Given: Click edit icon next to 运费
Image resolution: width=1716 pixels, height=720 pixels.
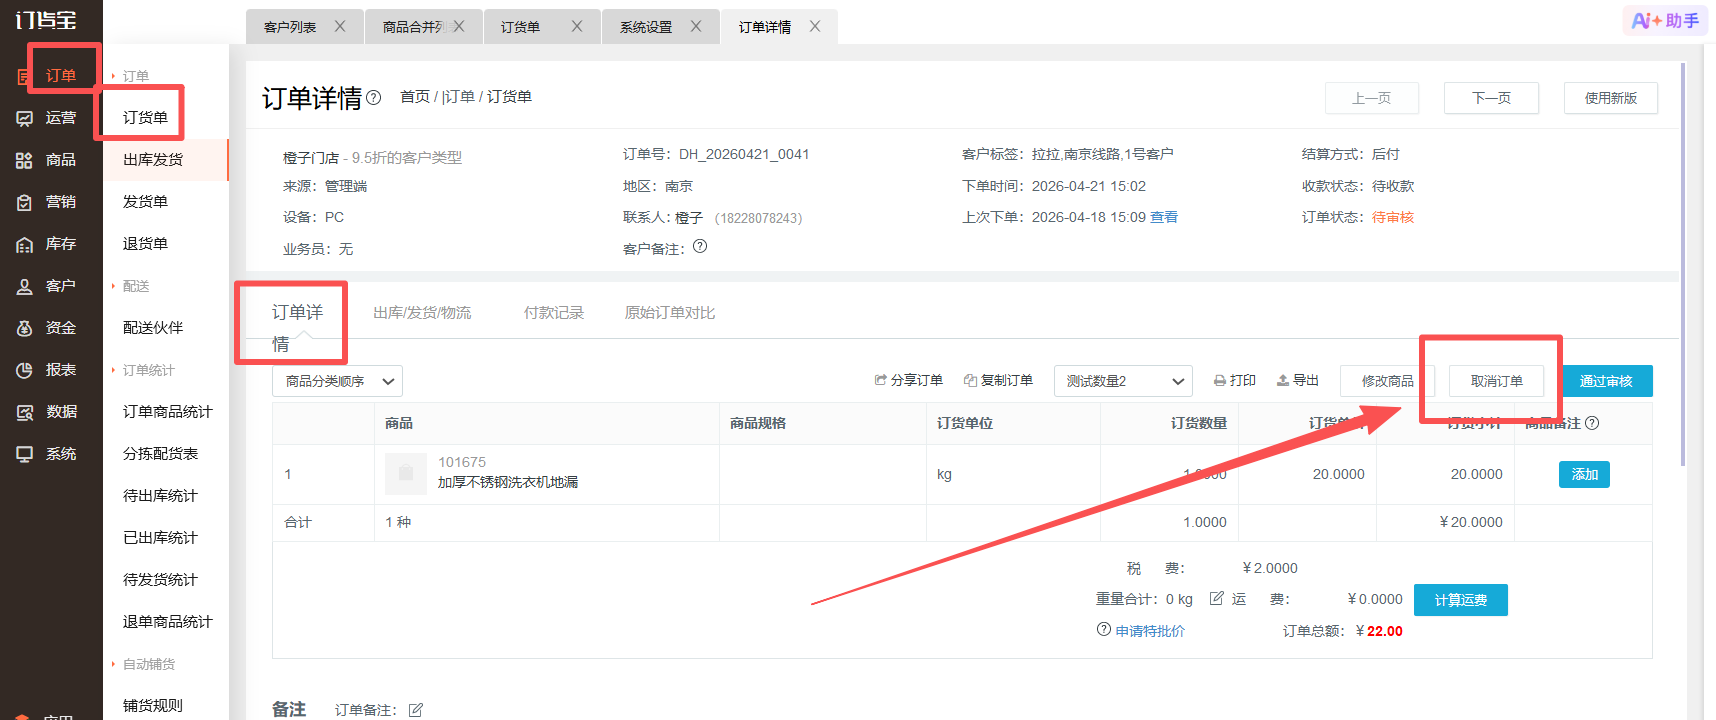Looking at the screenshot, I should (1217, 598).
